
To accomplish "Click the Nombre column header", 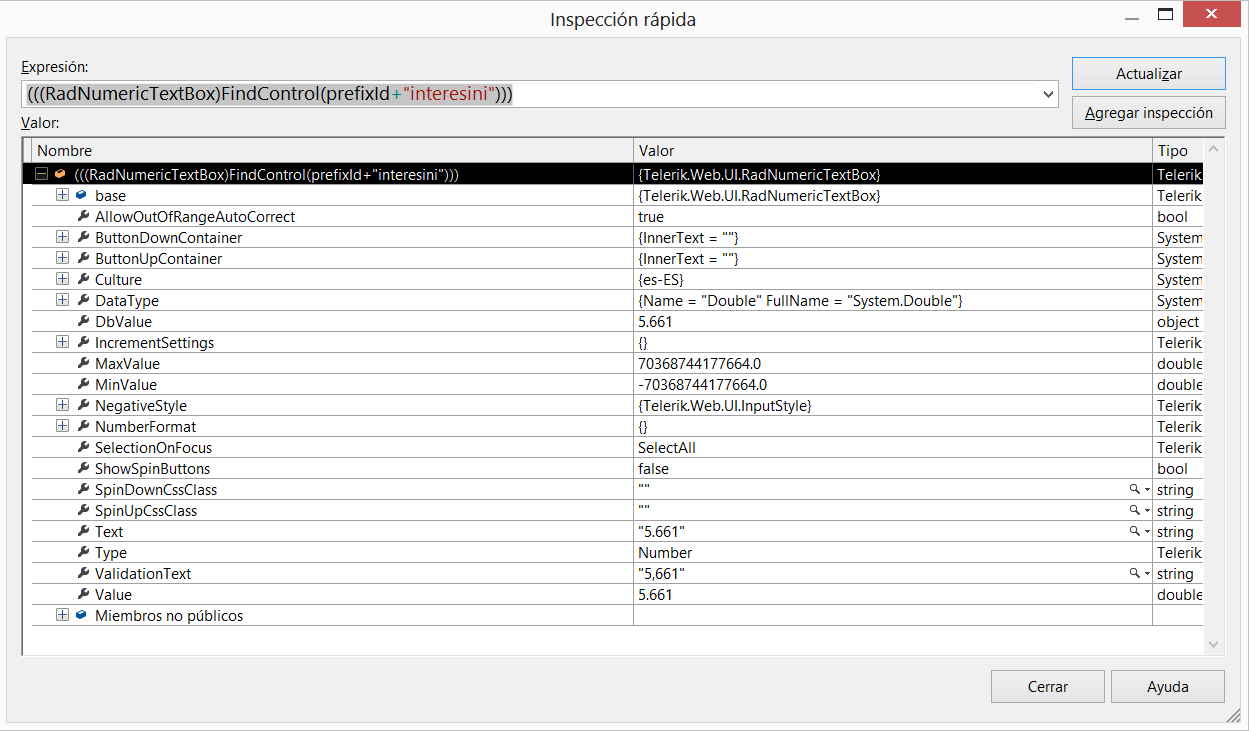I will 331,150.
